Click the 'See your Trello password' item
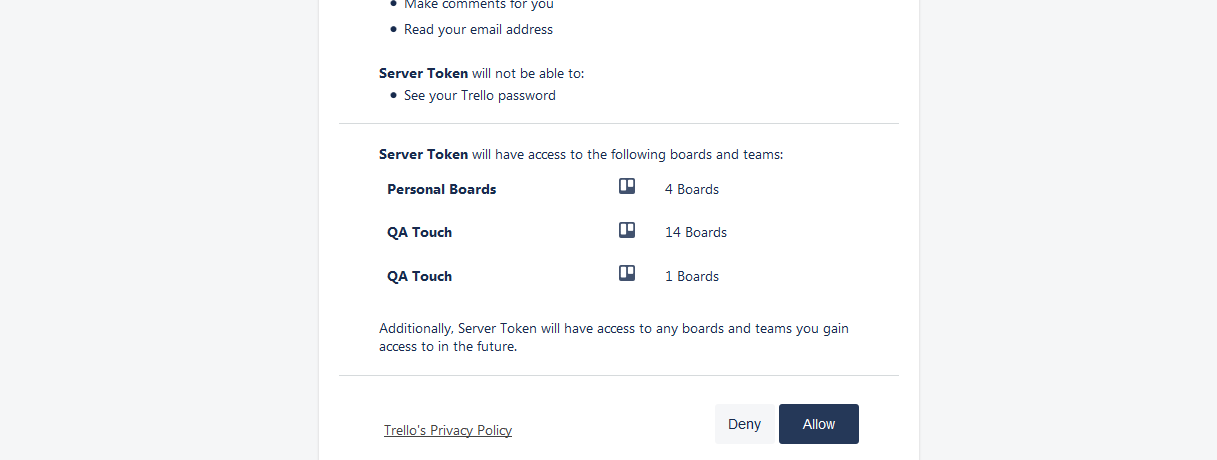The width and height of the screenshot is (1217, 460). coord(480,96)
